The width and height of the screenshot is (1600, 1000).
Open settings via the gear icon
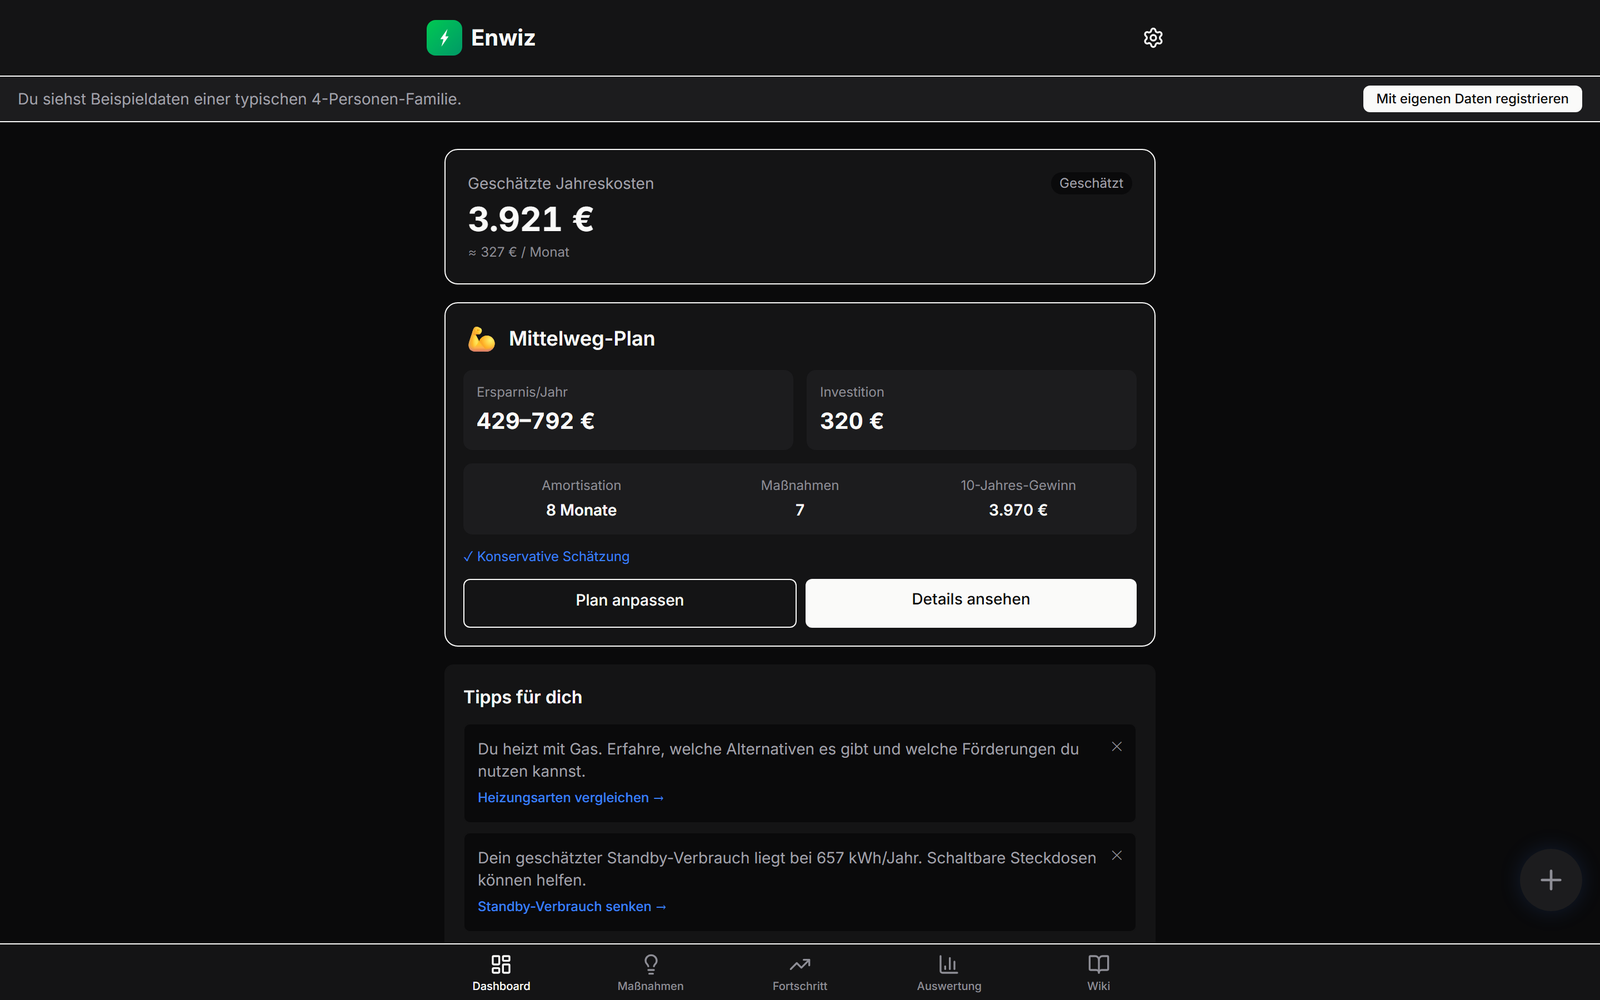pos(1153,38)
